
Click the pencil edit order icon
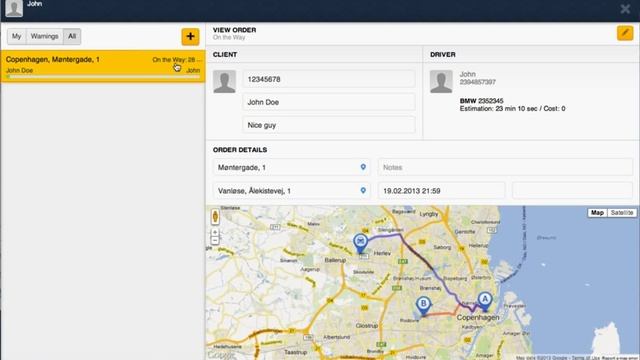pyautogui.click(x=625, y=33)
